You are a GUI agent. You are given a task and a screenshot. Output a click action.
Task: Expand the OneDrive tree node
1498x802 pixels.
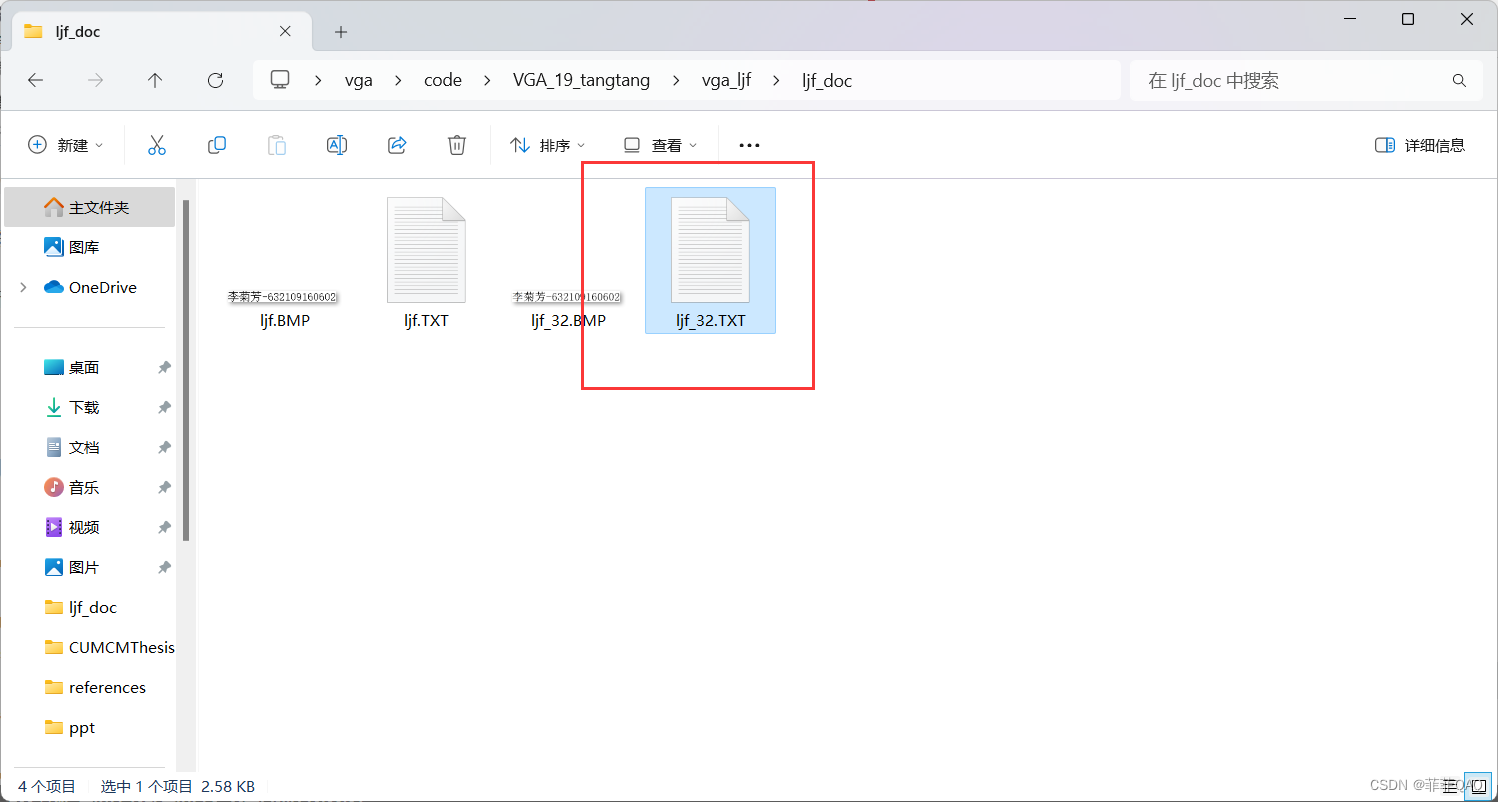tap(23, 287)
